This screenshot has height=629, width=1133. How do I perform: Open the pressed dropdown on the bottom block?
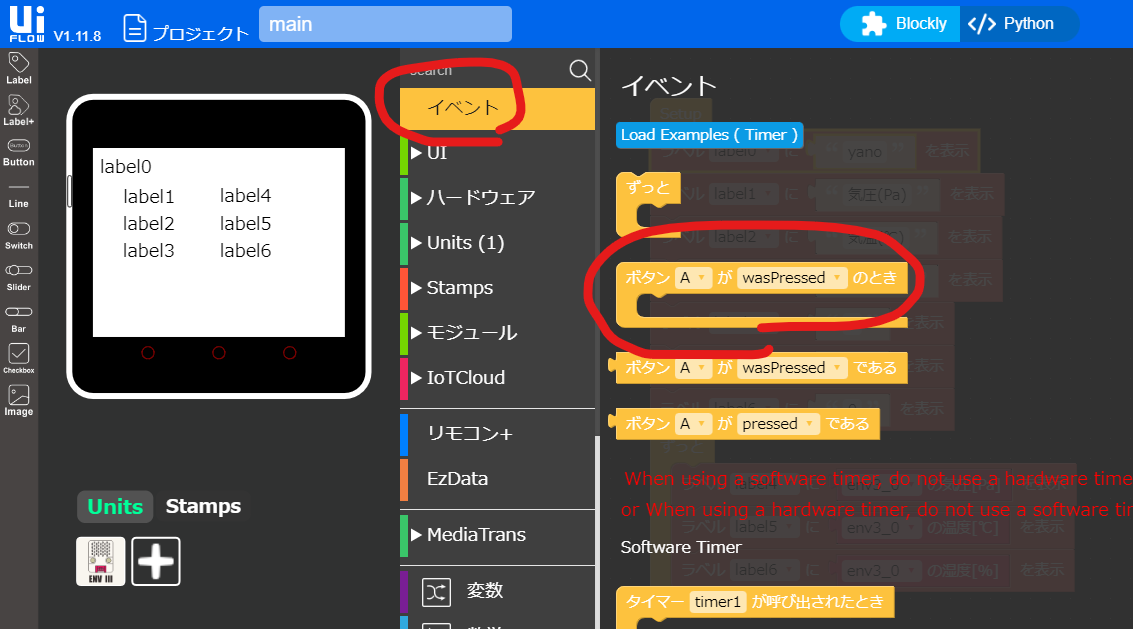coord(779,422)
